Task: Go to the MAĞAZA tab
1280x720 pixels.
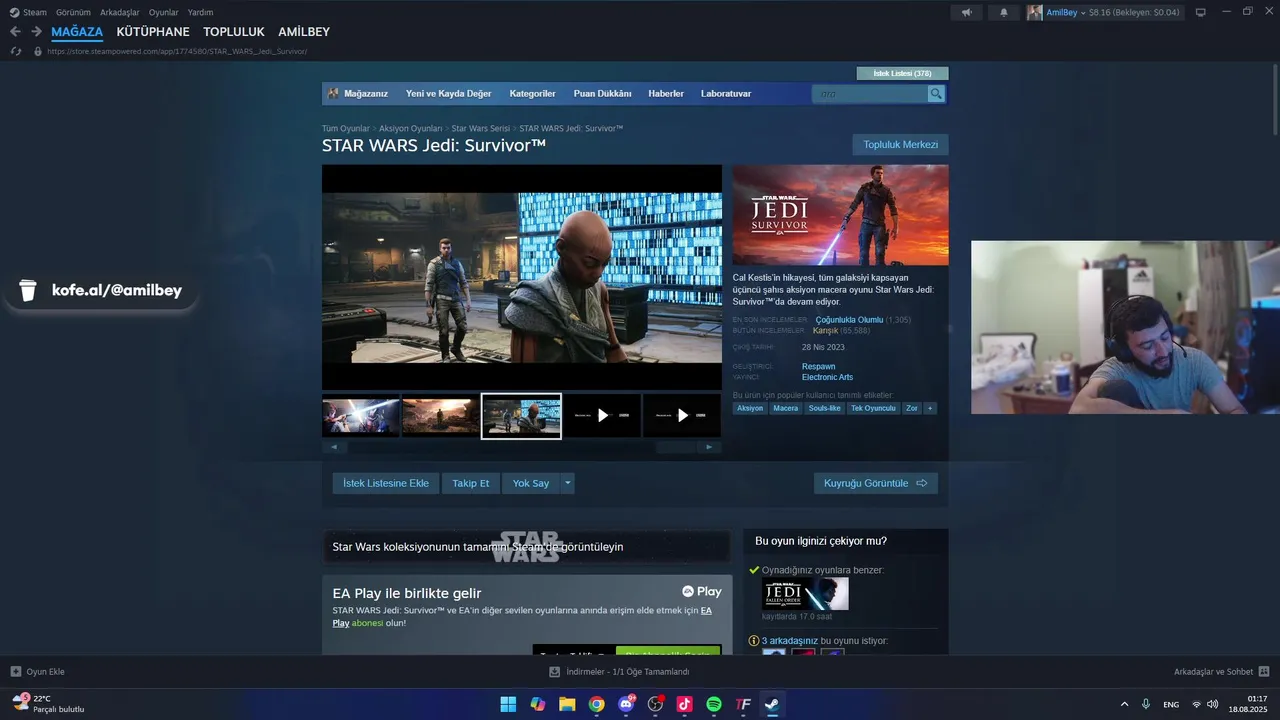Action: tap(77, 32)
